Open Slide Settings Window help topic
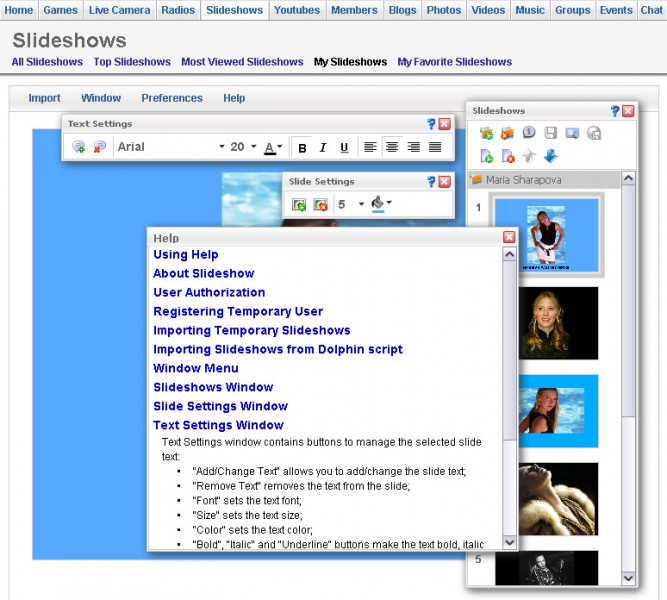Viewport: 667px width, 600px height. tap(220, 406)
